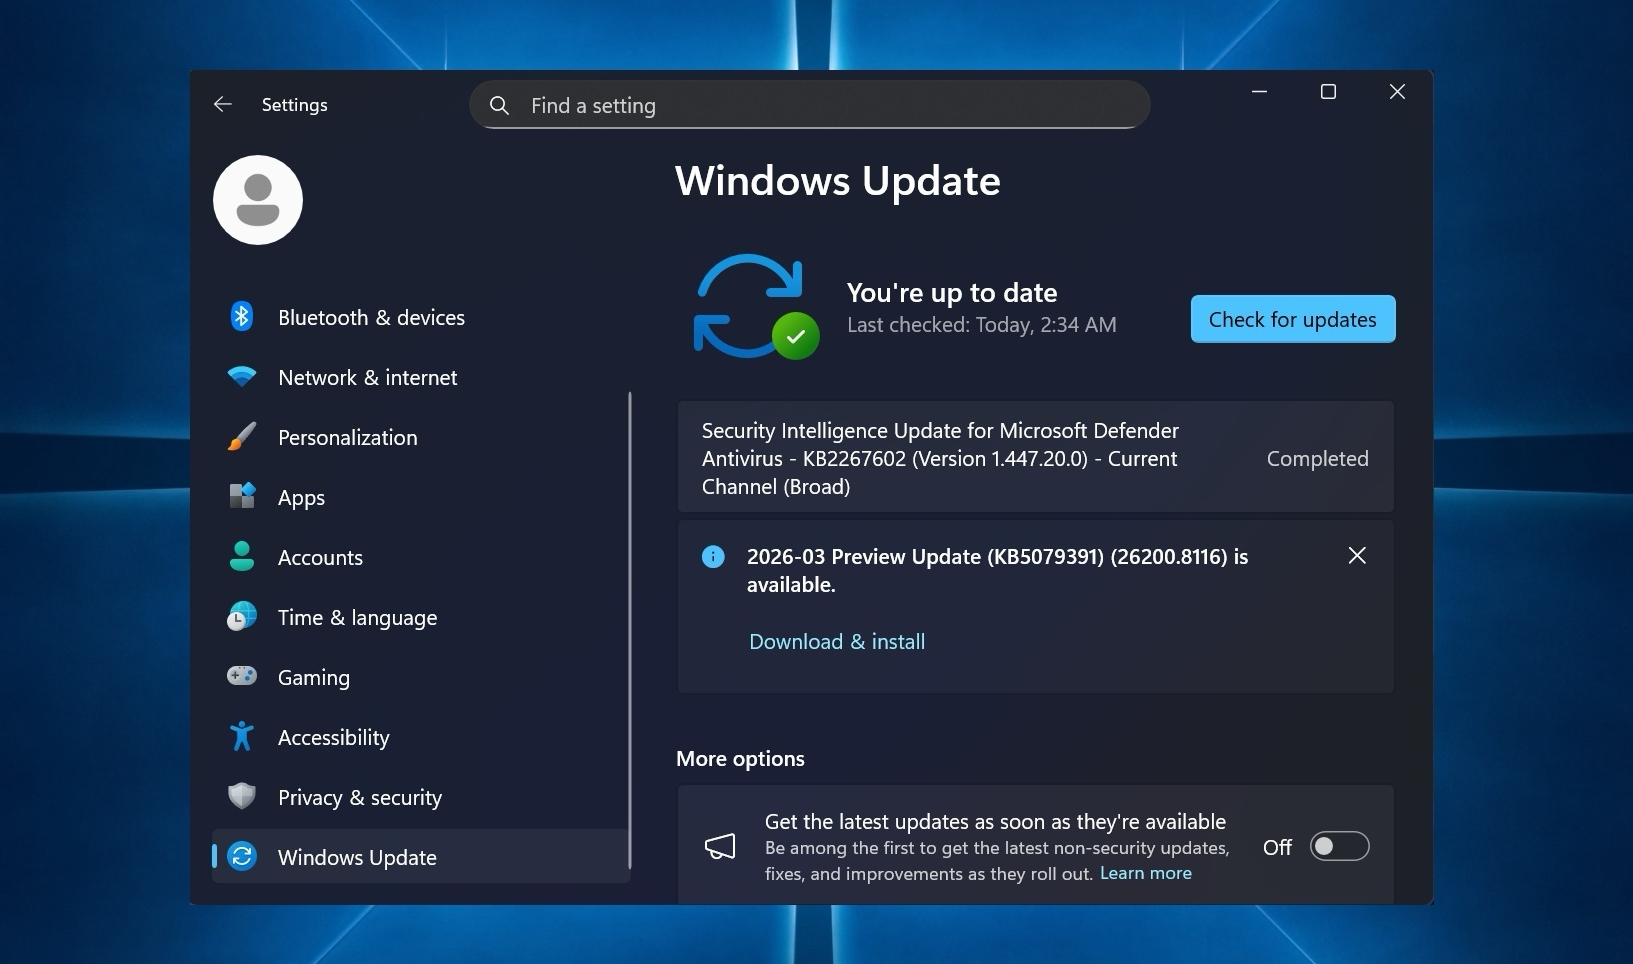Screen dimensions: 1633x964
Task: Go to Privacy & security settings
Action: pyautogui.click(x=359, y=797)
